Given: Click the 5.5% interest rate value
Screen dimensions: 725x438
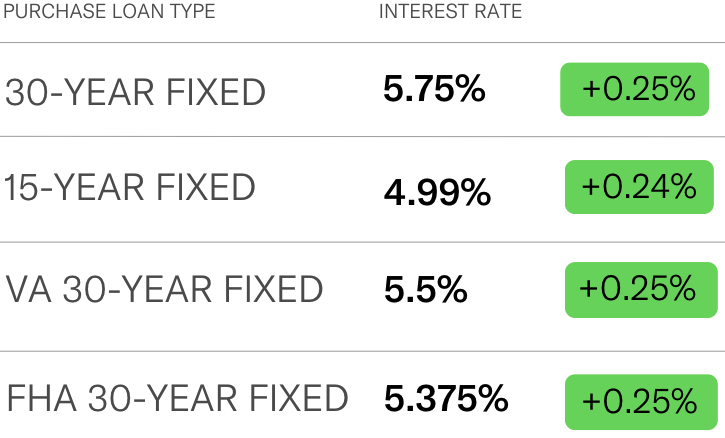Looking at the screenshot, I should (x=425, y=290).
